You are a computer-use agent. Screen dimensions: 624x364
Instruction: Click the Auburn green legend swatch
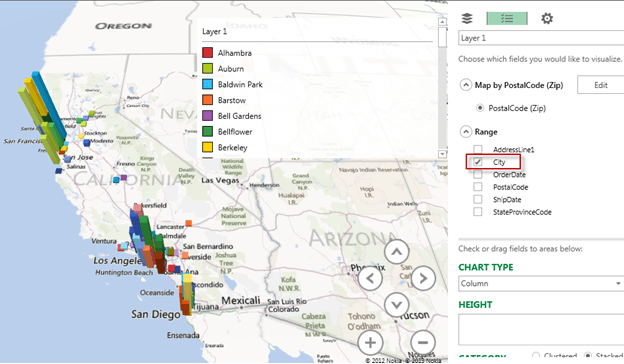click(x=207, y=68)
